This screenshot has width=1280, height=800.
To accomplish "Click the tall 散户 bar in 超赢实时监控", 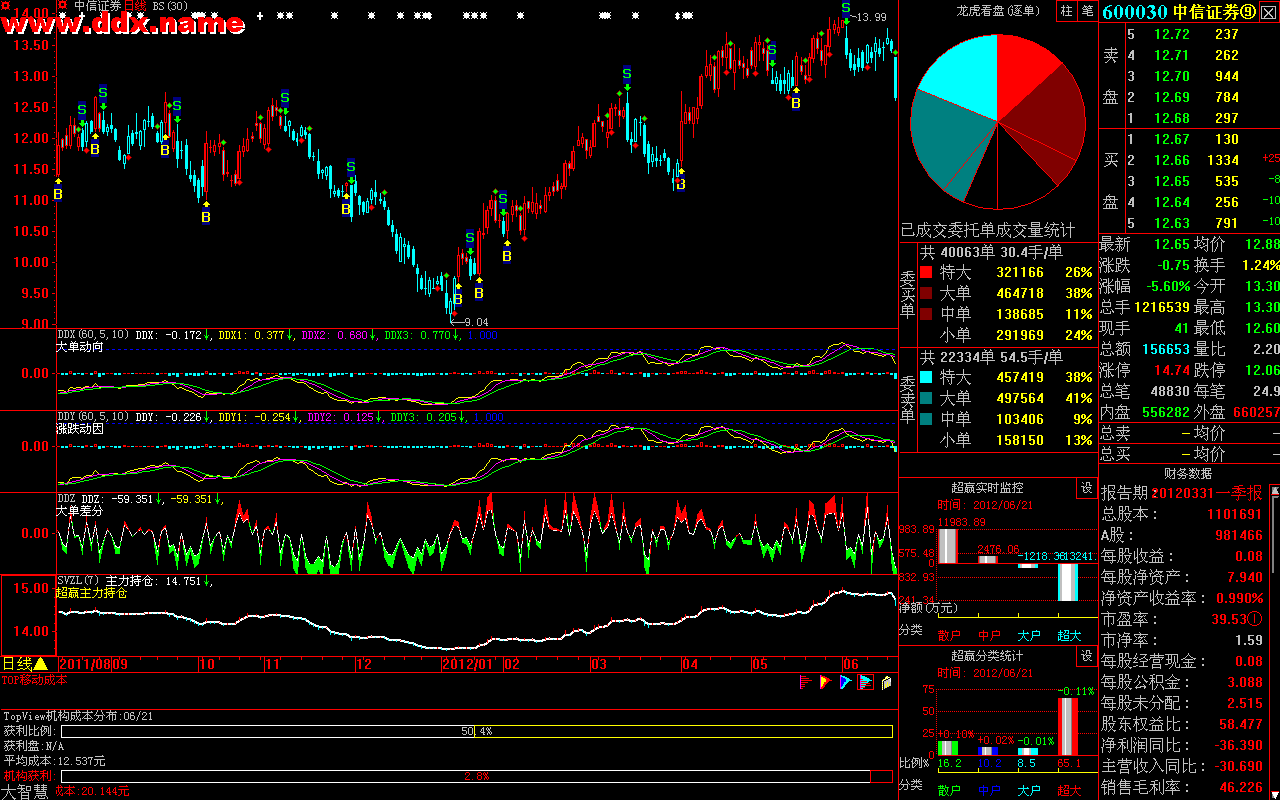I will [947, 546].
